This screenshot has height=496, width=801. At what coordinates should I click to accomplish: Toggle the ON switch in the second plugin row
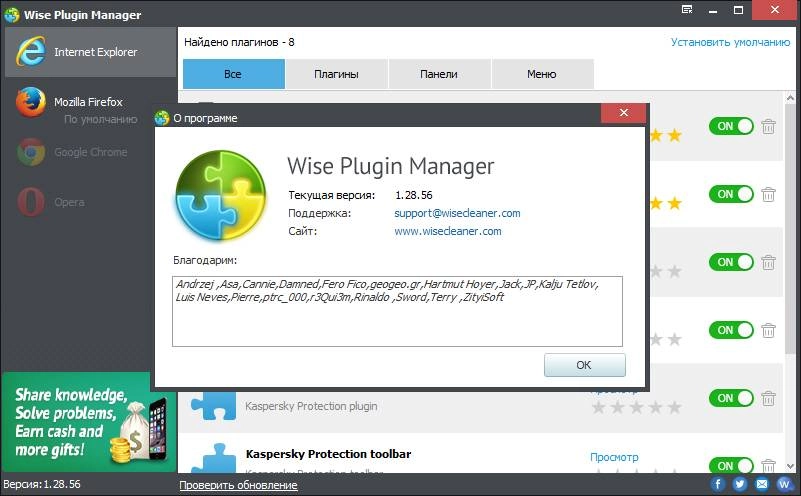point(731,194)
